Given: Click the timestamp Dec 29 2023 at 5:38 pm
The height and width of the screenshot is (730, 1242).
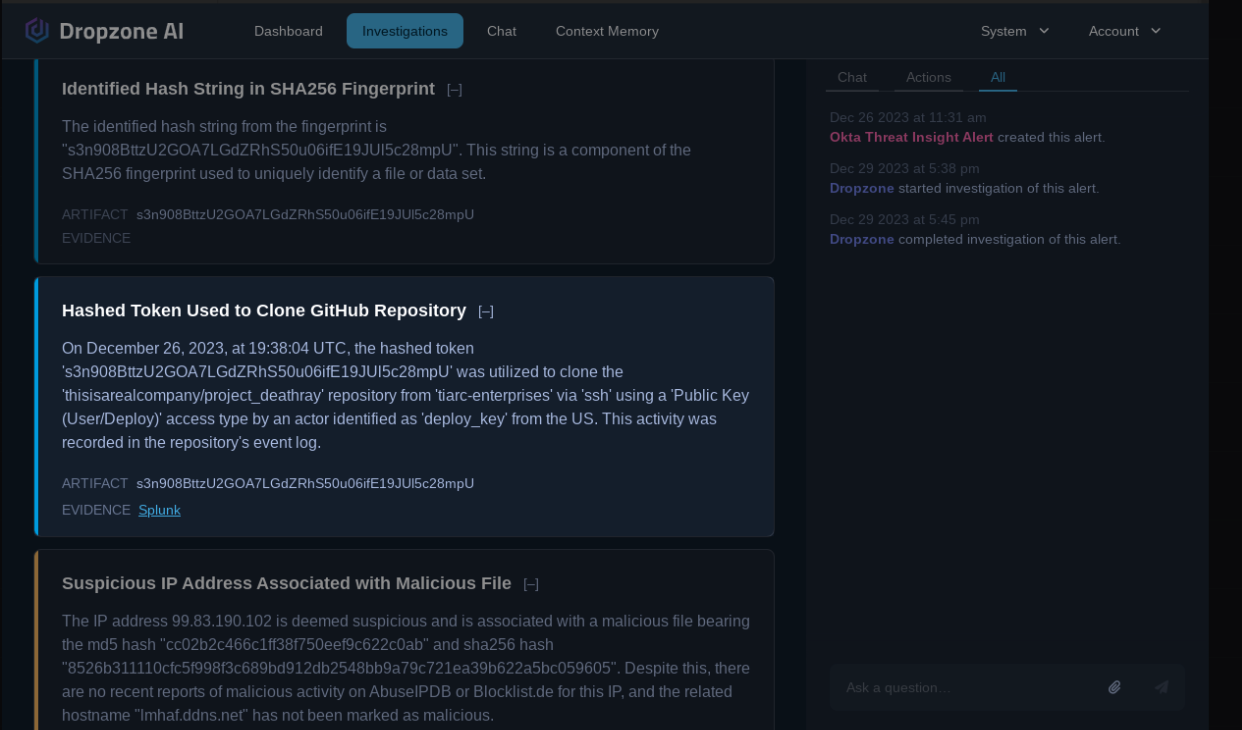Looking at the screenshot, I should pyautogui.click(x=904, y=169).
